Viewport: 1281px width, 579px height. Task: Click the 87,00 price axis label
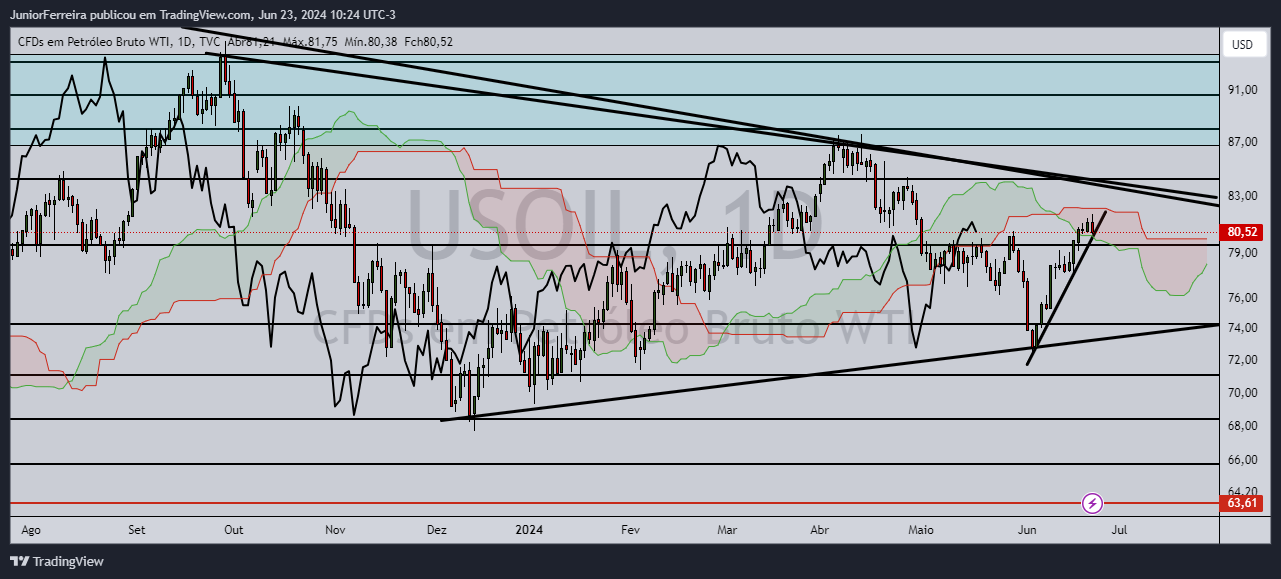pyautogui.click(x=1242, y=142)
